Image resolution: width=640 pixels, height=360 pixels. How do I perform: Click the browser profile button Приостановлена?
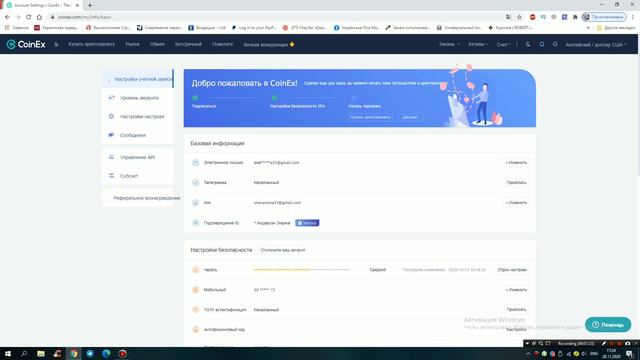[x=604, y=17]
